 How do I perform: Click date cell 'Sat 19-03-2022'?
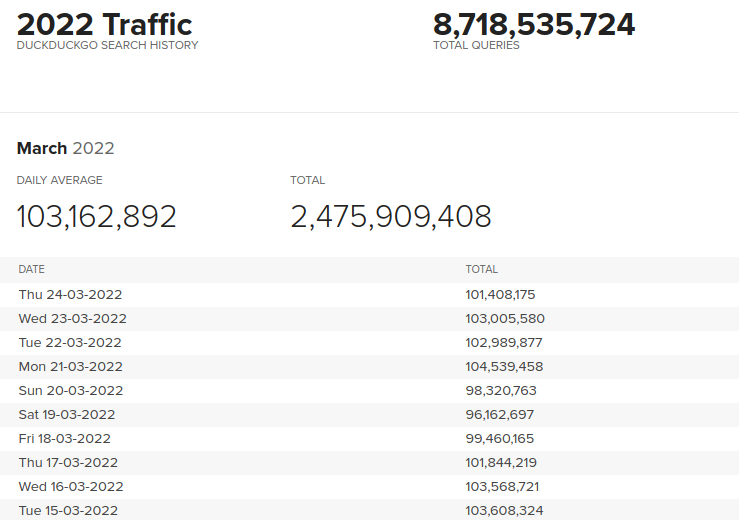[x=67, y=414]
